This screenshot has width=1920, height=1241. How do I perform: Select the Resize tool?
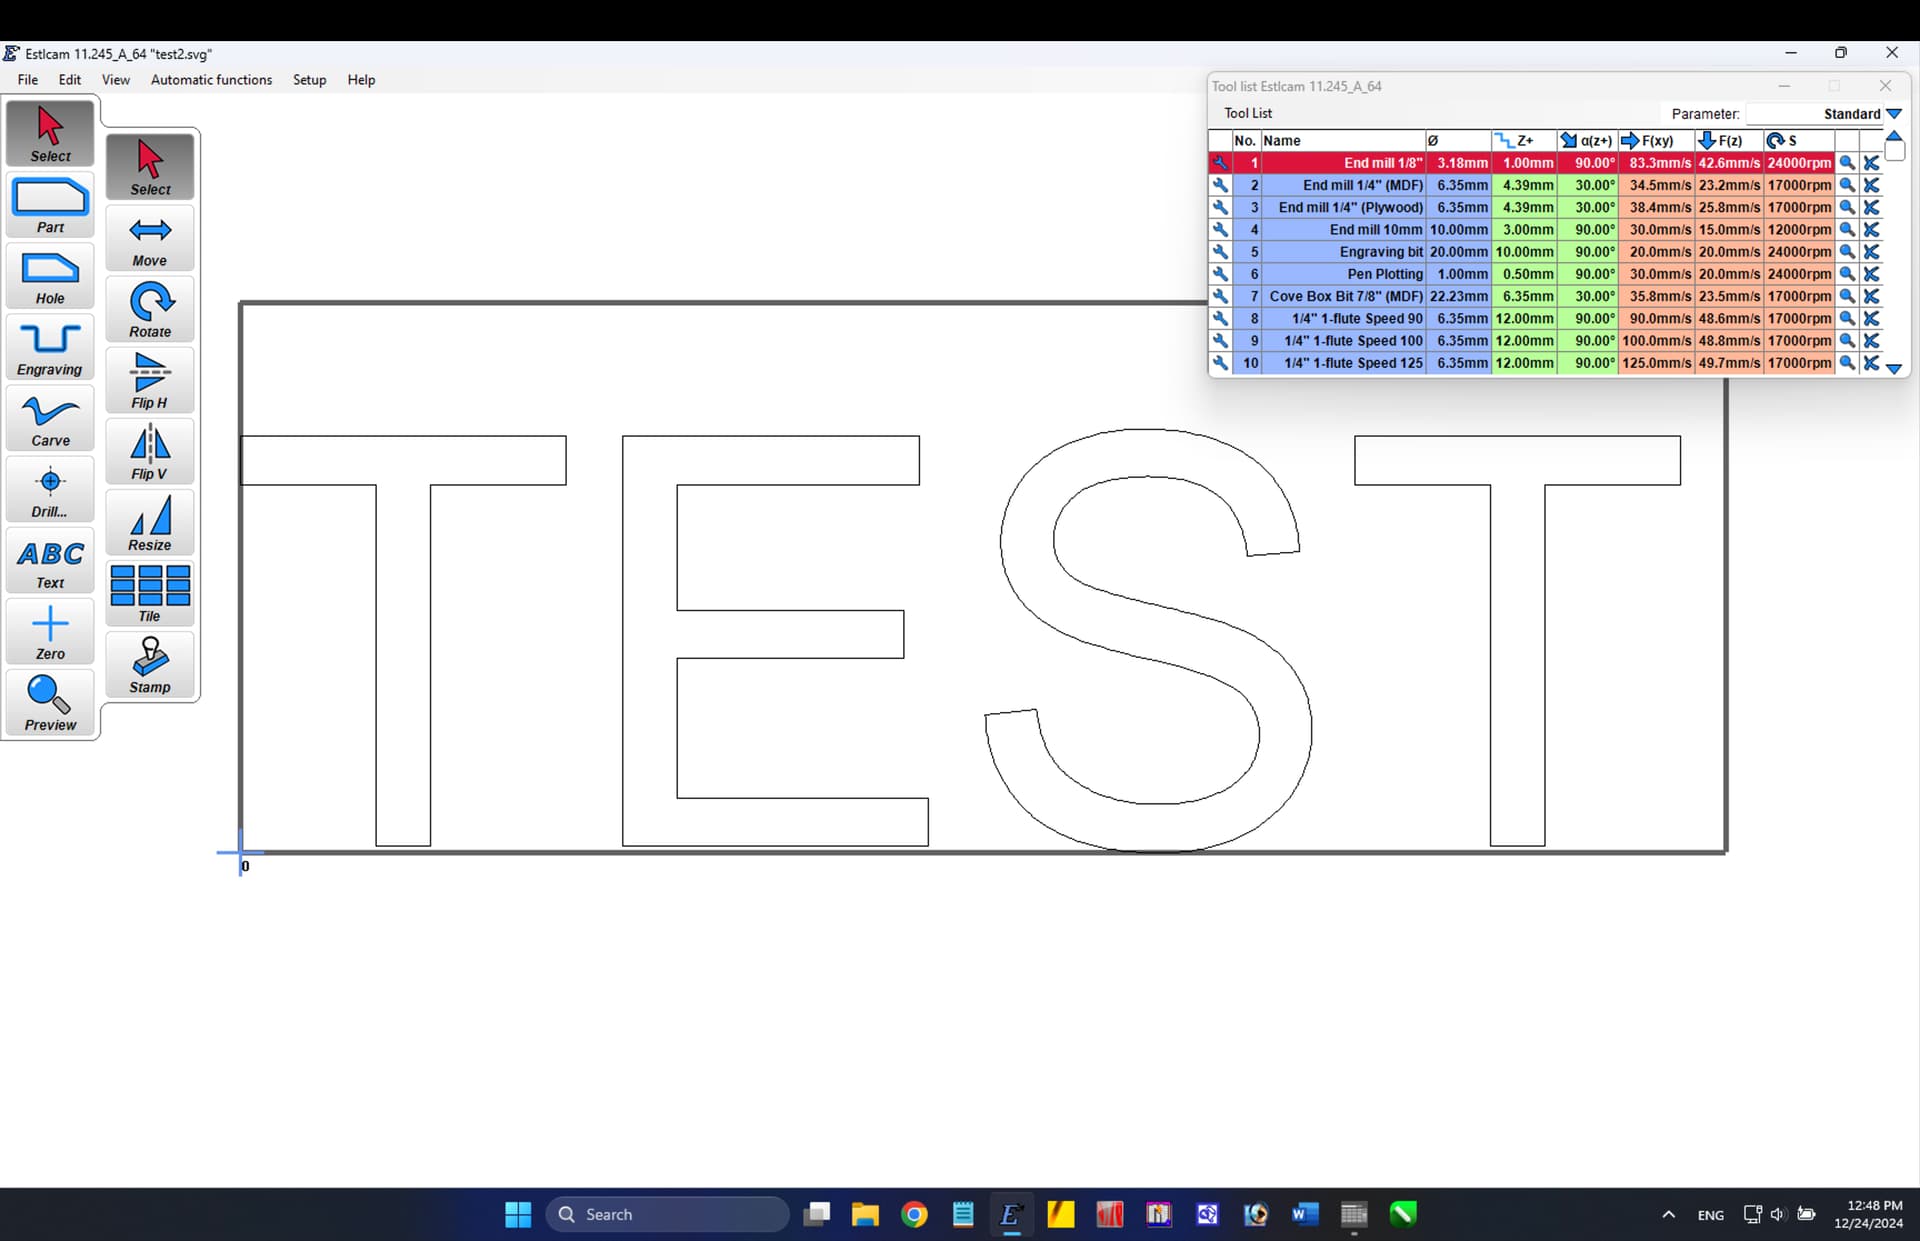pyautogui.click(x=150, y=522)
